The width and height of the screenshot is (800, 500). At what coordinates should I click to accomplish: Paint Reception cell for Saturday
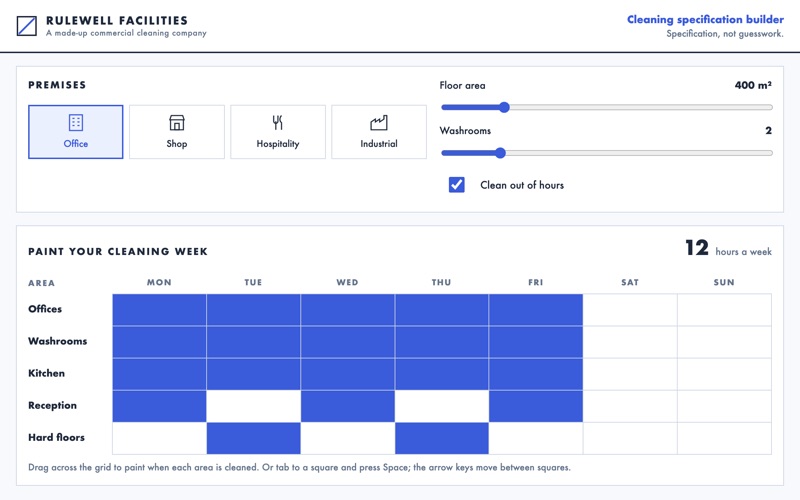pyautogui.click(x=630, y=406)
